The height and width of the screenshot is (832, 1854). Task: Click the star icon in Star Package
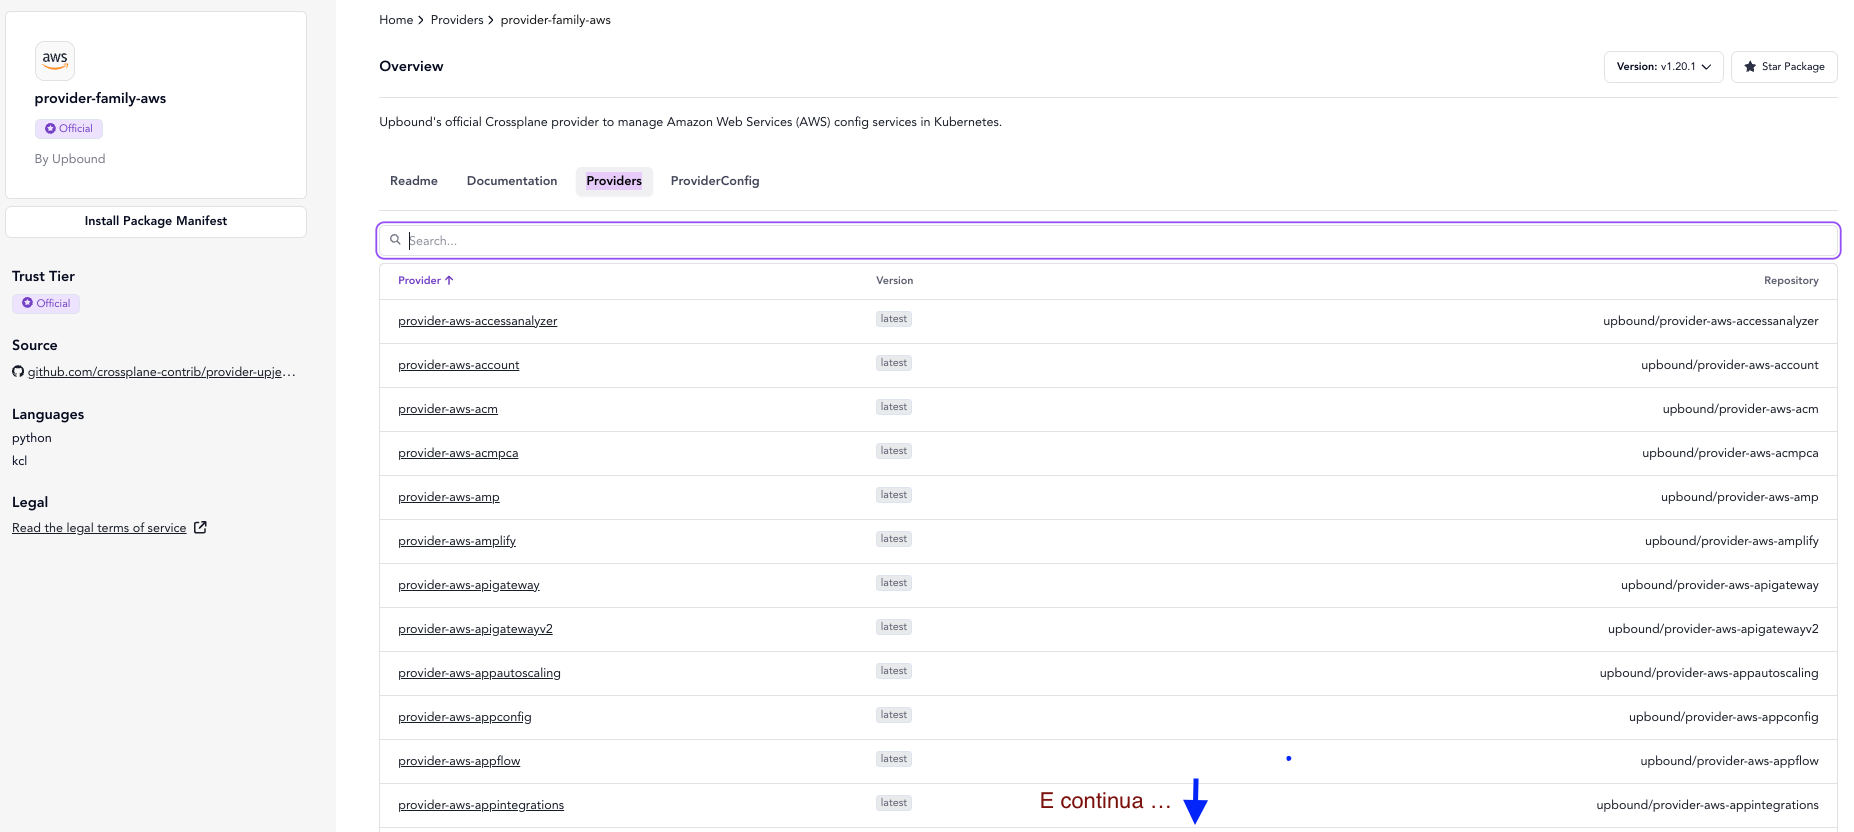click(x=1750, y=67)
